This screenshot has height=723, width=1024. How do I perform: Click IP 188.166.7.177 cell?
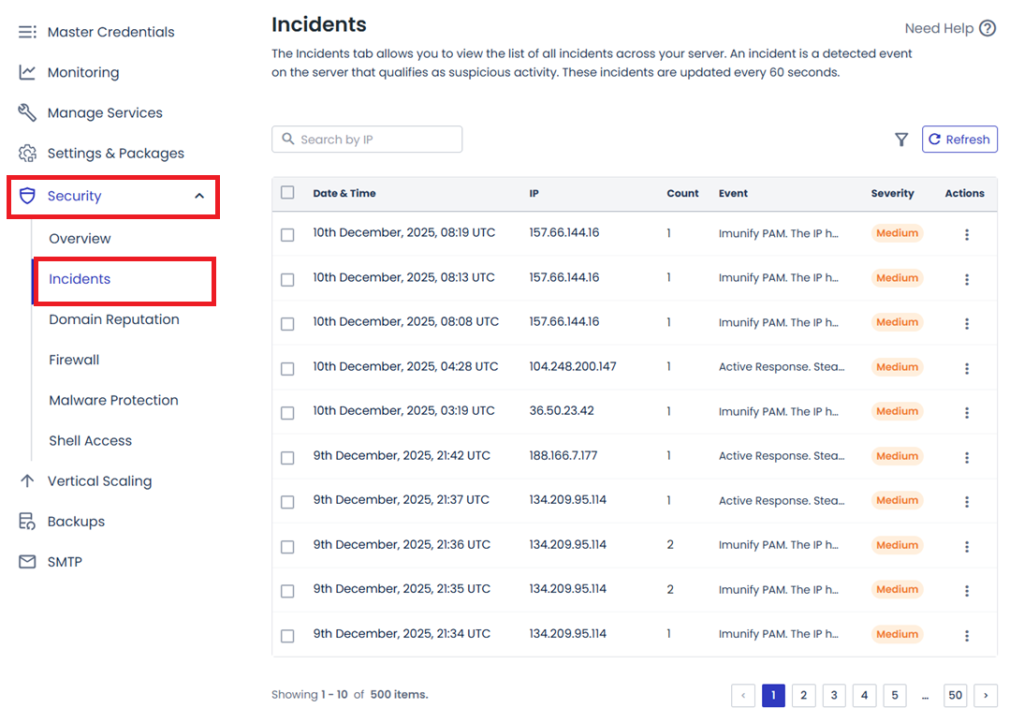point(563,455)
